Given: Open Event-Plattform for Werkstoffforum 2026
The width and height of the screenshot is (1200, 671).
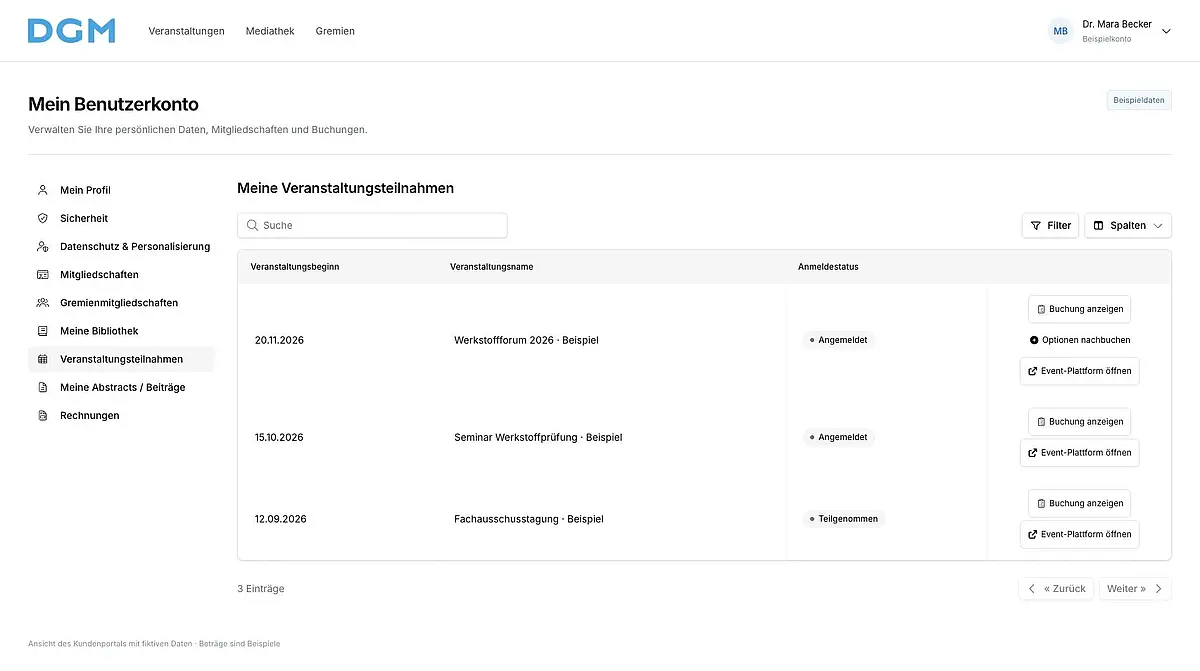Looking at the screenshot, I should (1079, 371).
